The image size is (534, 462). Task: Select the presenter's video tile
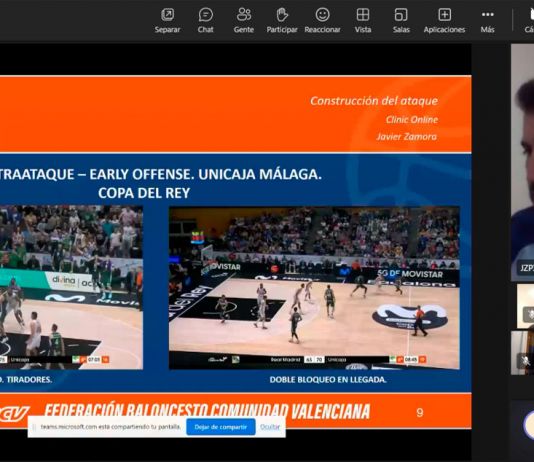(522, 162)
